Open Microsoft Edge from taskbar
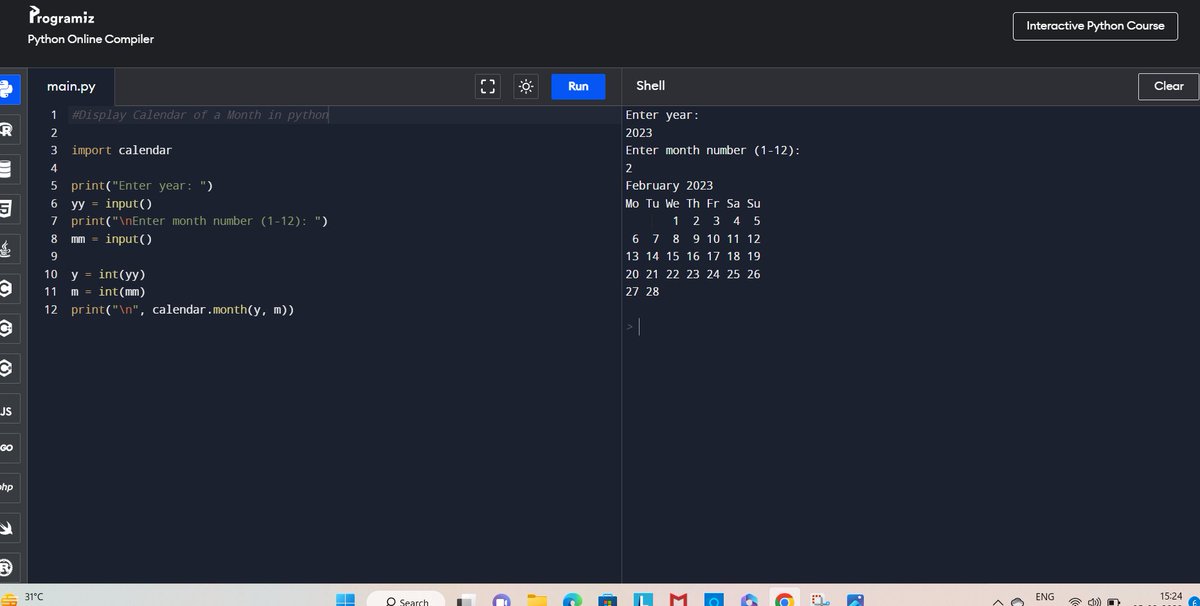Image resolution: width=1200 pixels, height=606 pixels. (x=572, y=600)
